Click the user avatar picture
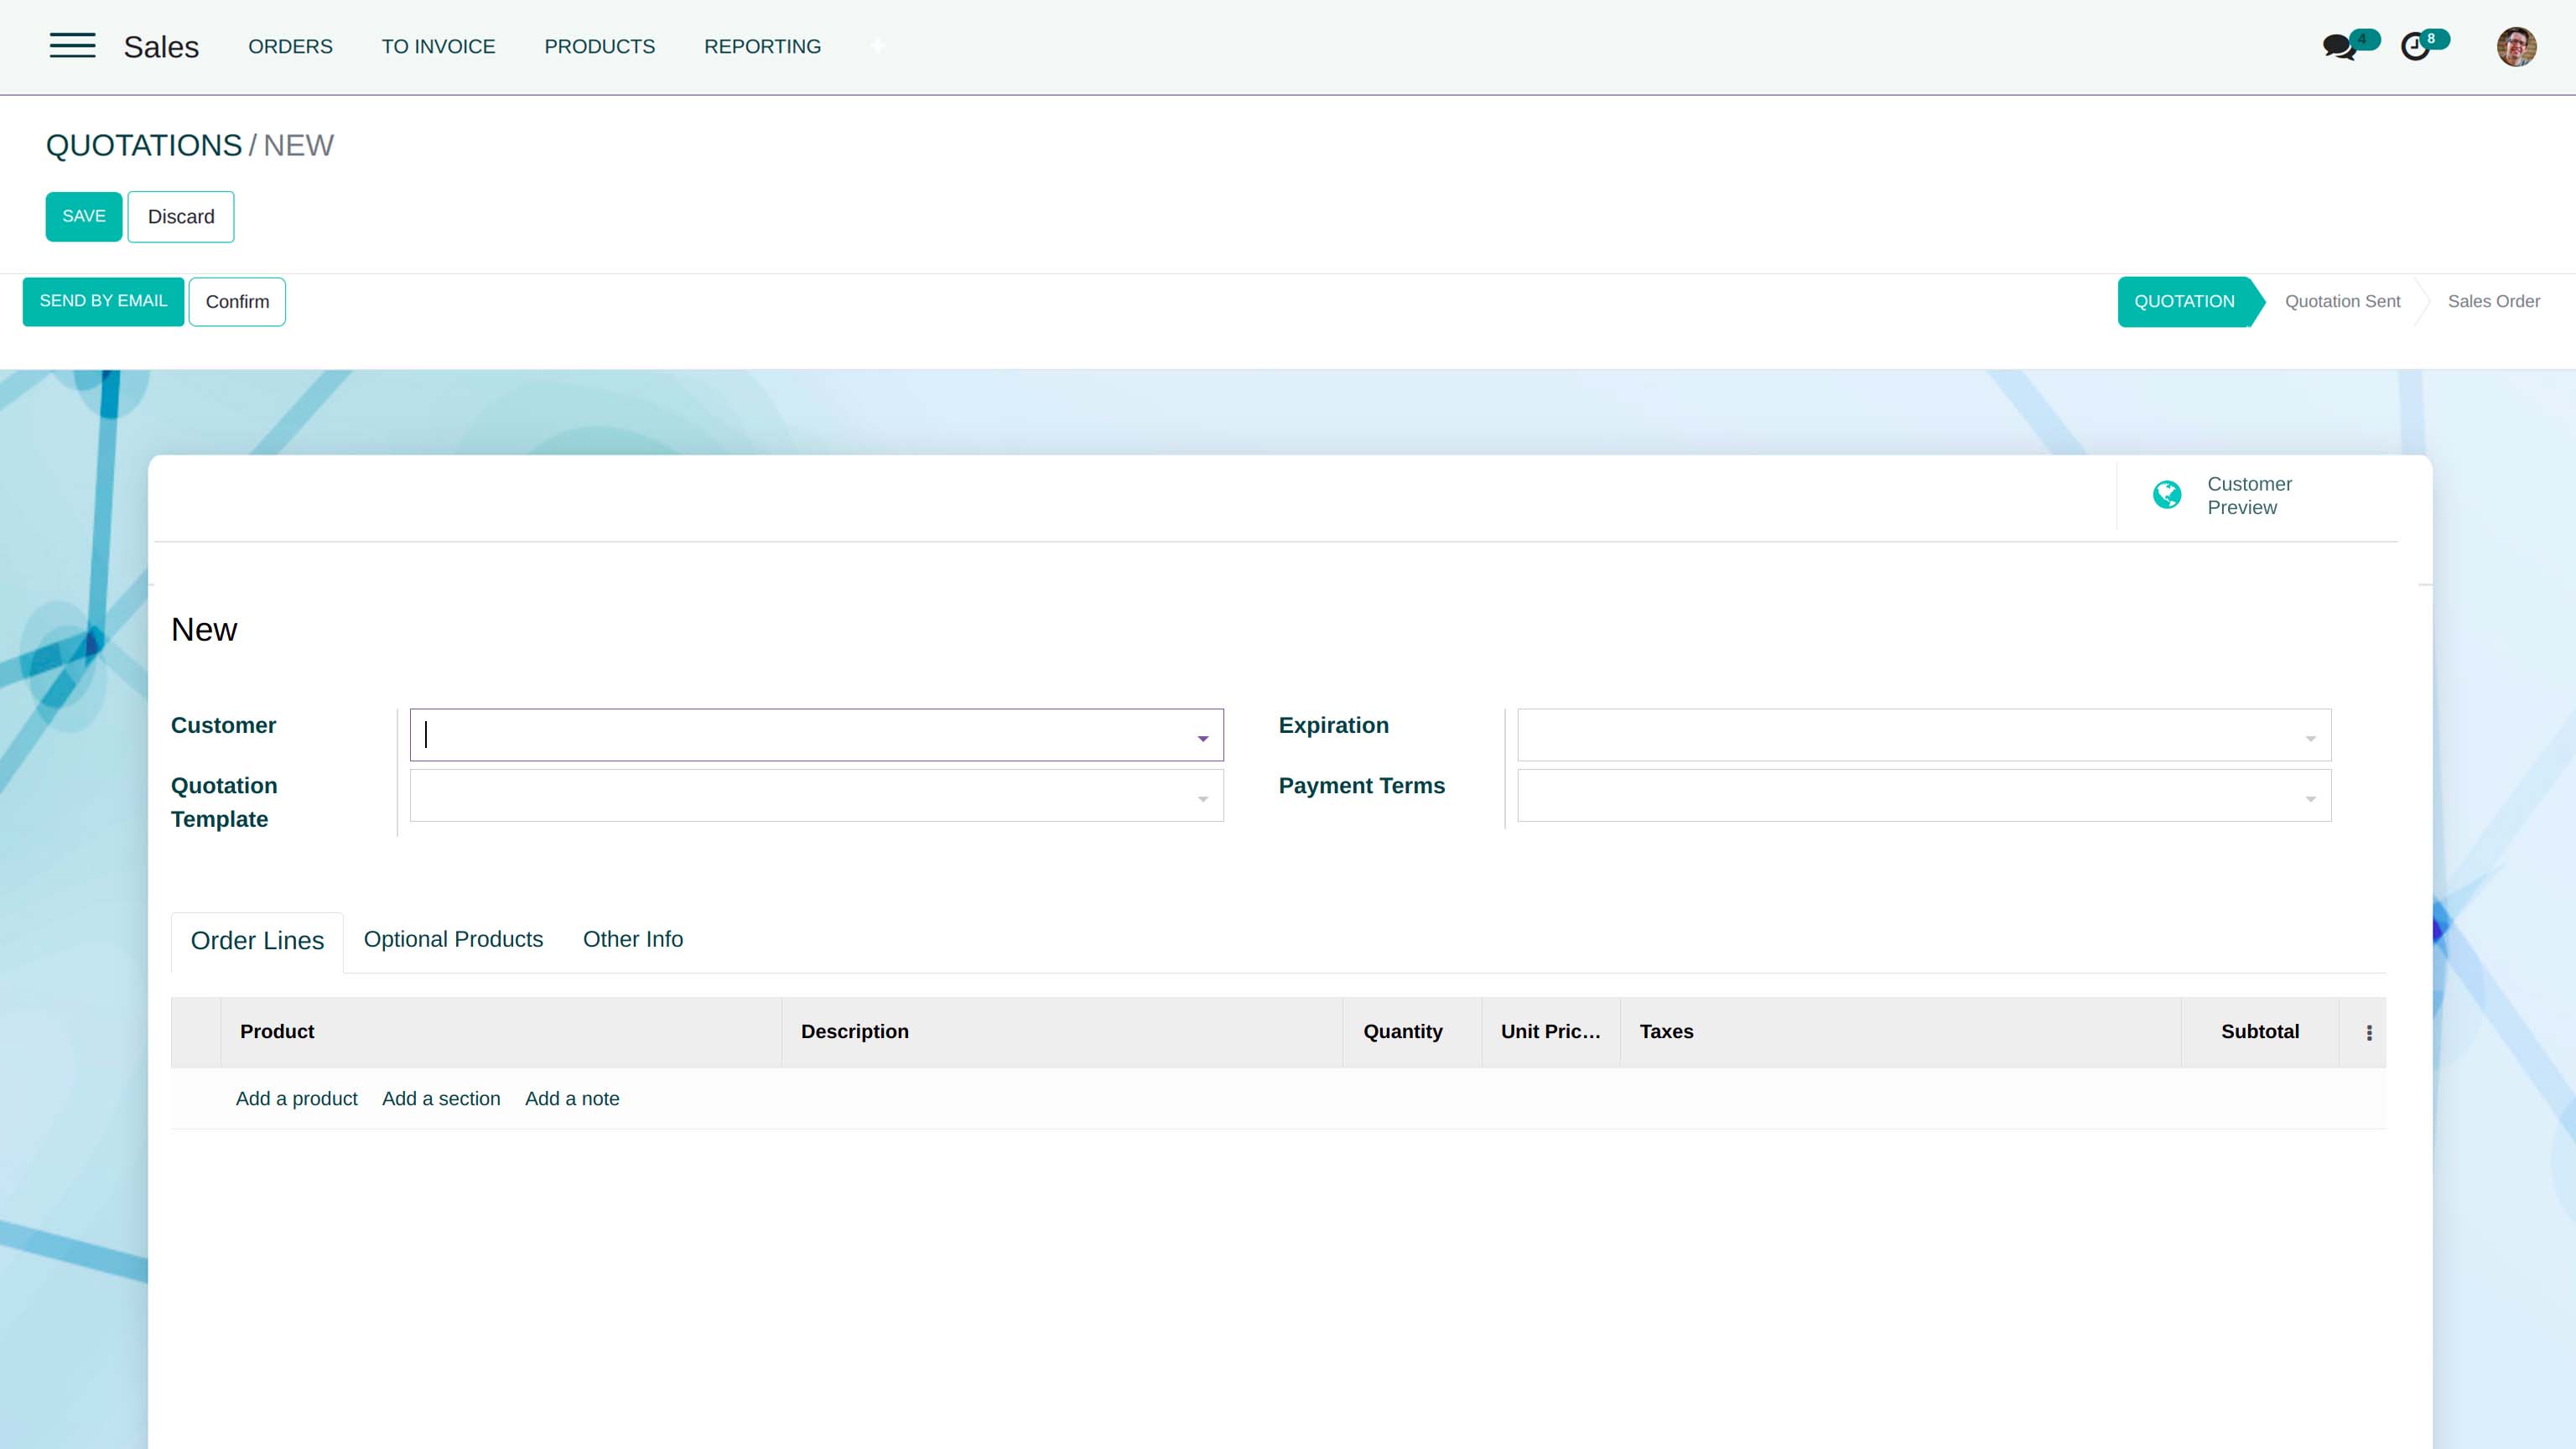 click(2516, 47)
